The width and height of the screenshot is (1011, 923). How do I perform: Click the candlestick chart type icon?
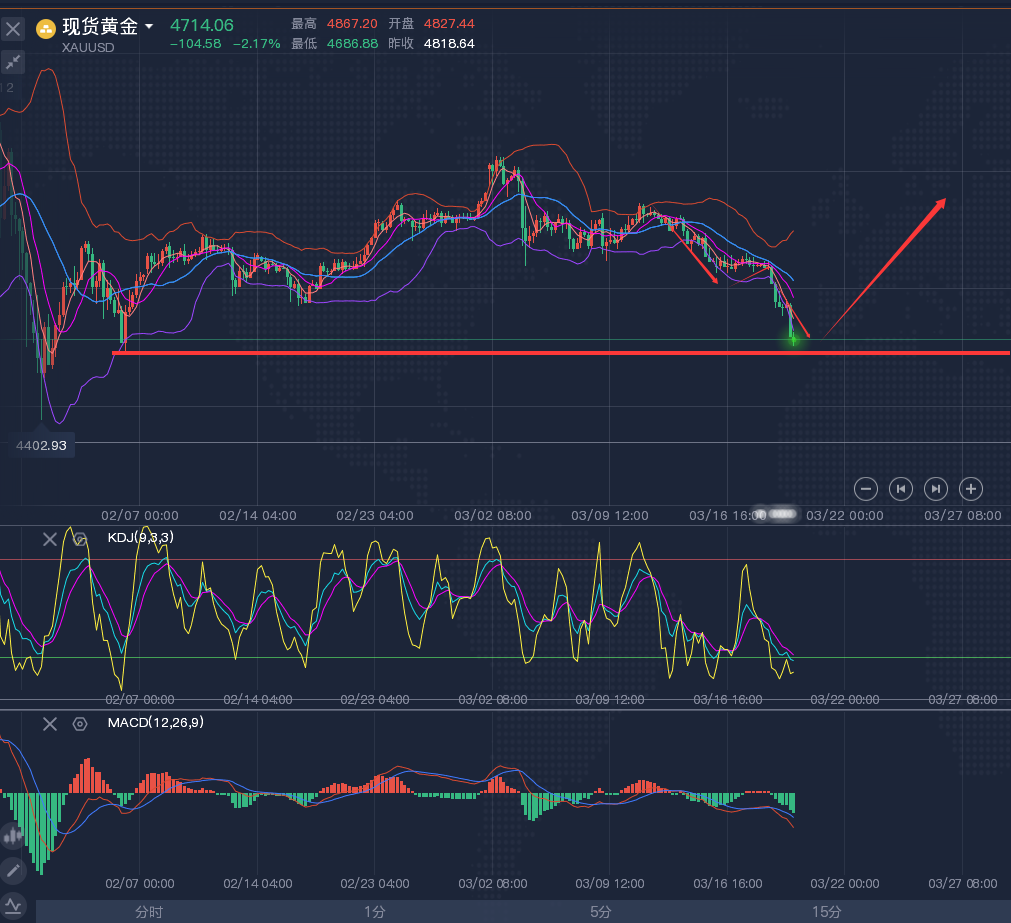[x=13, y=835]
